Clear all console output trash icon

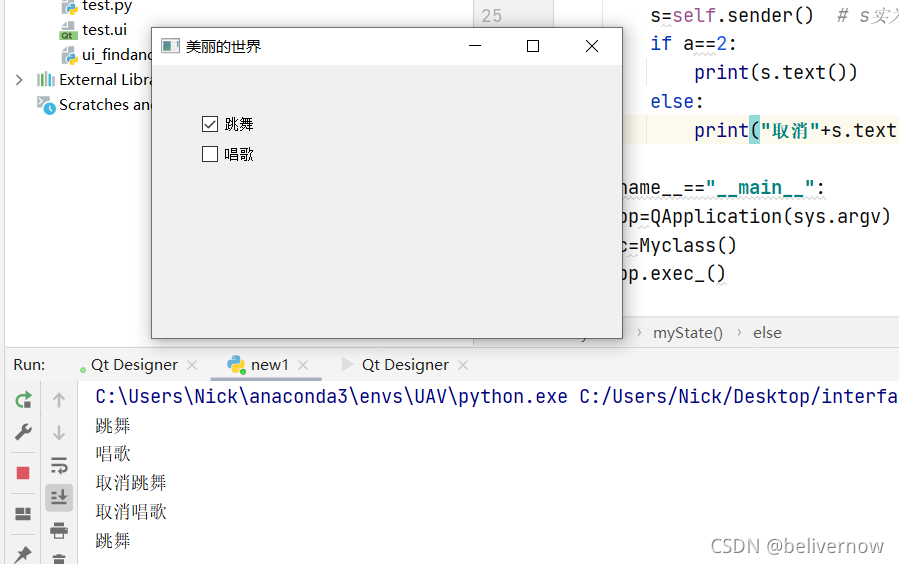59,558
